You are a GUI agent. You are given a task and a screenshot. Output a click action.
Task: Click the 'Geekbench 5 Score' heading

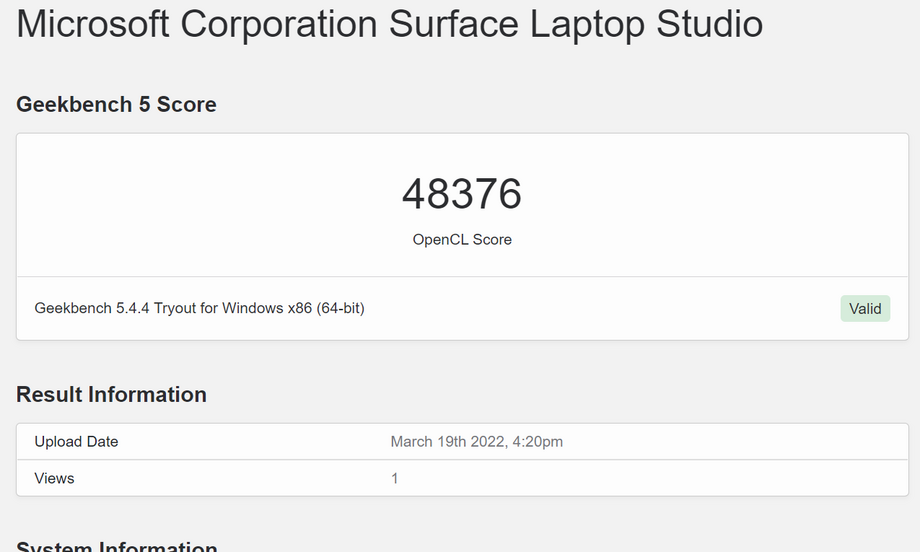click(116, 104)
